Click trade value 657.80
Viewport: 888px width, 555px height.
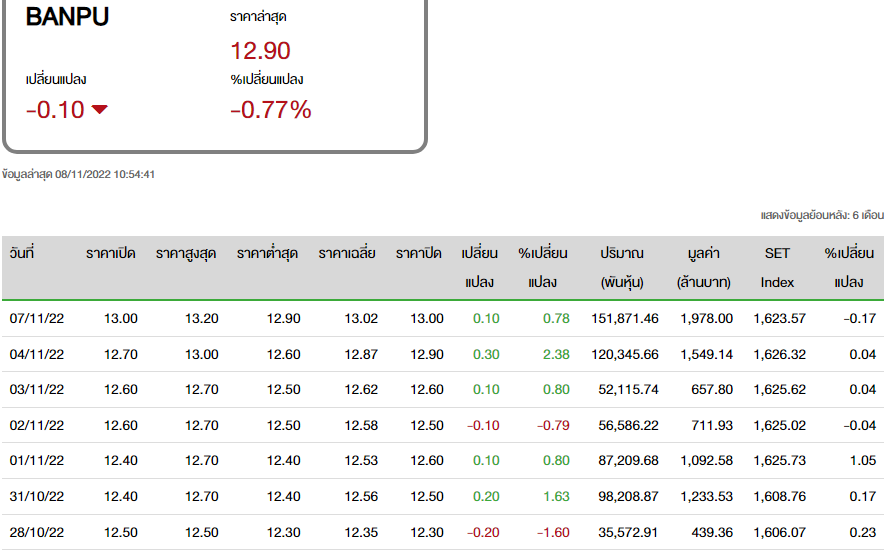(712, 390)
